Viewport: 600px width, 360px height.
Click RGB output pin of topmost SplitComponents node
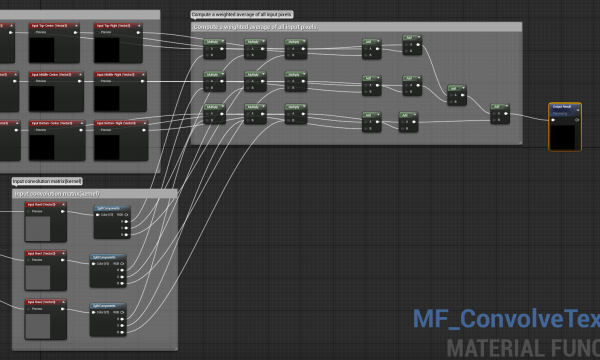pos(126,215)
